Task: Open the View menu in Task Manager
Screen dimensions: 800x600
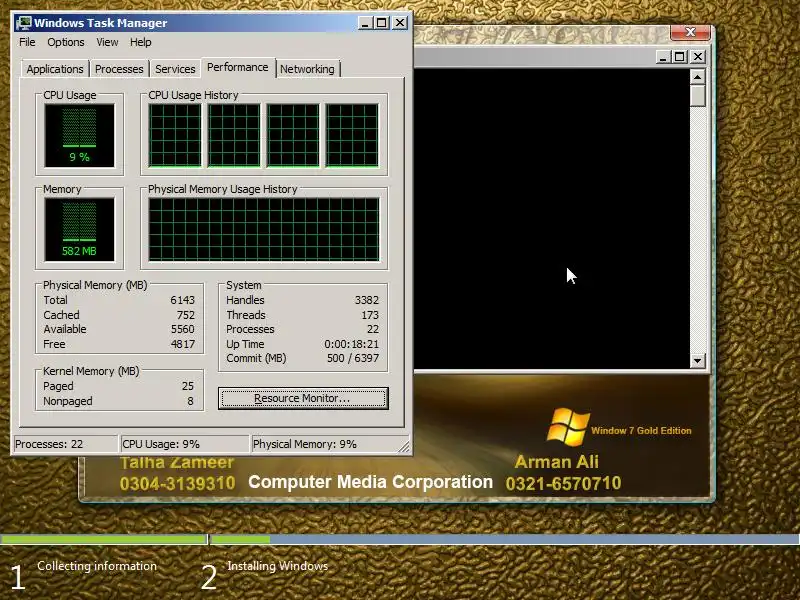Action: click(x=107, y=42)
